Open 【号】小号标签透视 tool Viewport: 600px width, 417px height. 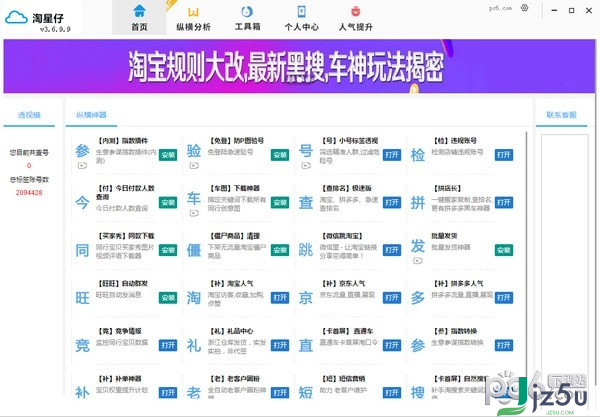(x=392, y=155)
